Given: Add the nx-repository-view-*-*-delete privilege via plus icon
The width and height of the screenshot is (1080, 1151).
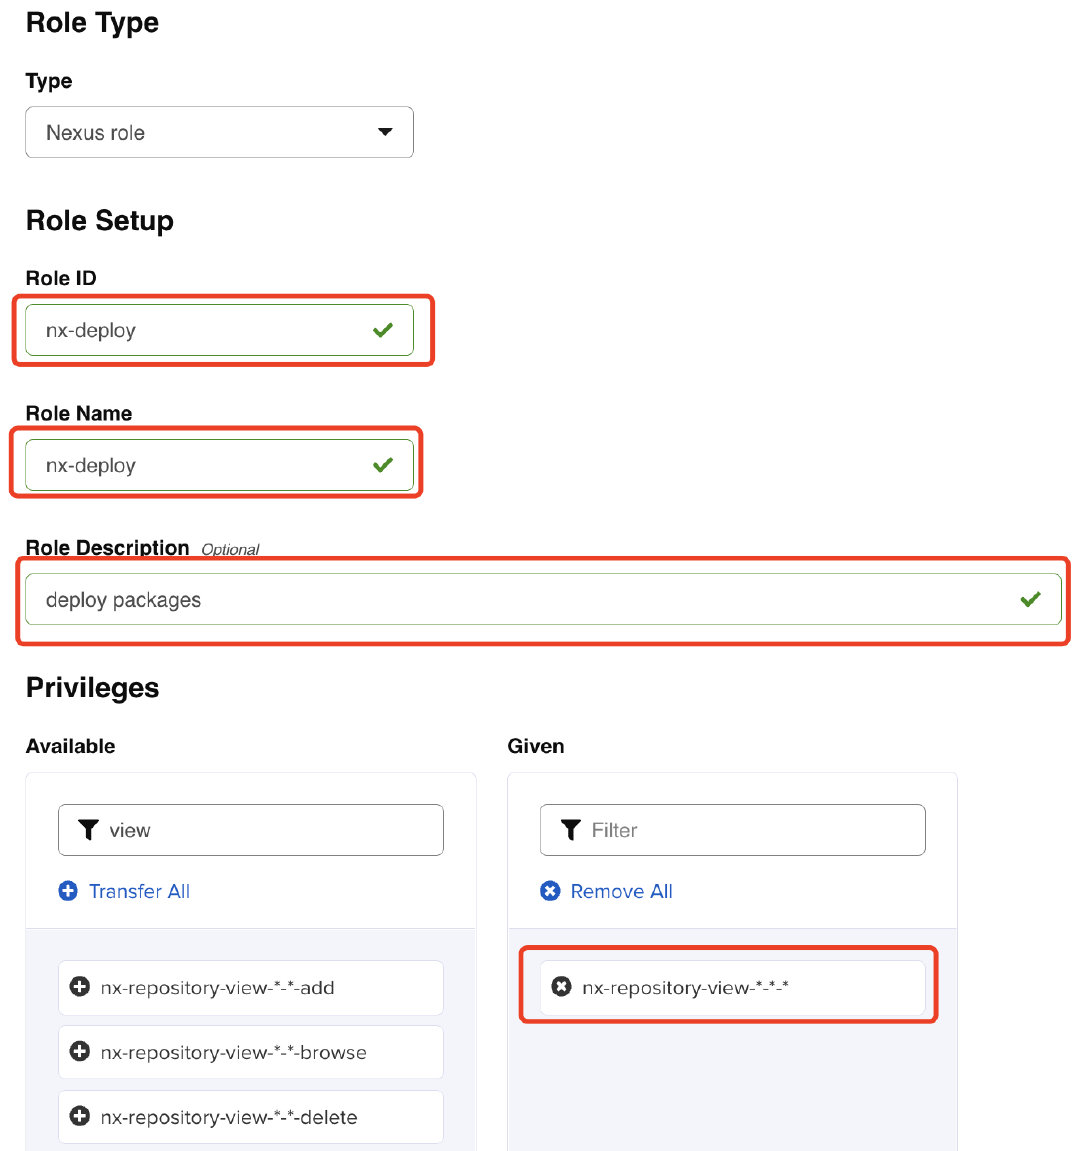Looking at the screenshot, I should (x=79, y=1116).
